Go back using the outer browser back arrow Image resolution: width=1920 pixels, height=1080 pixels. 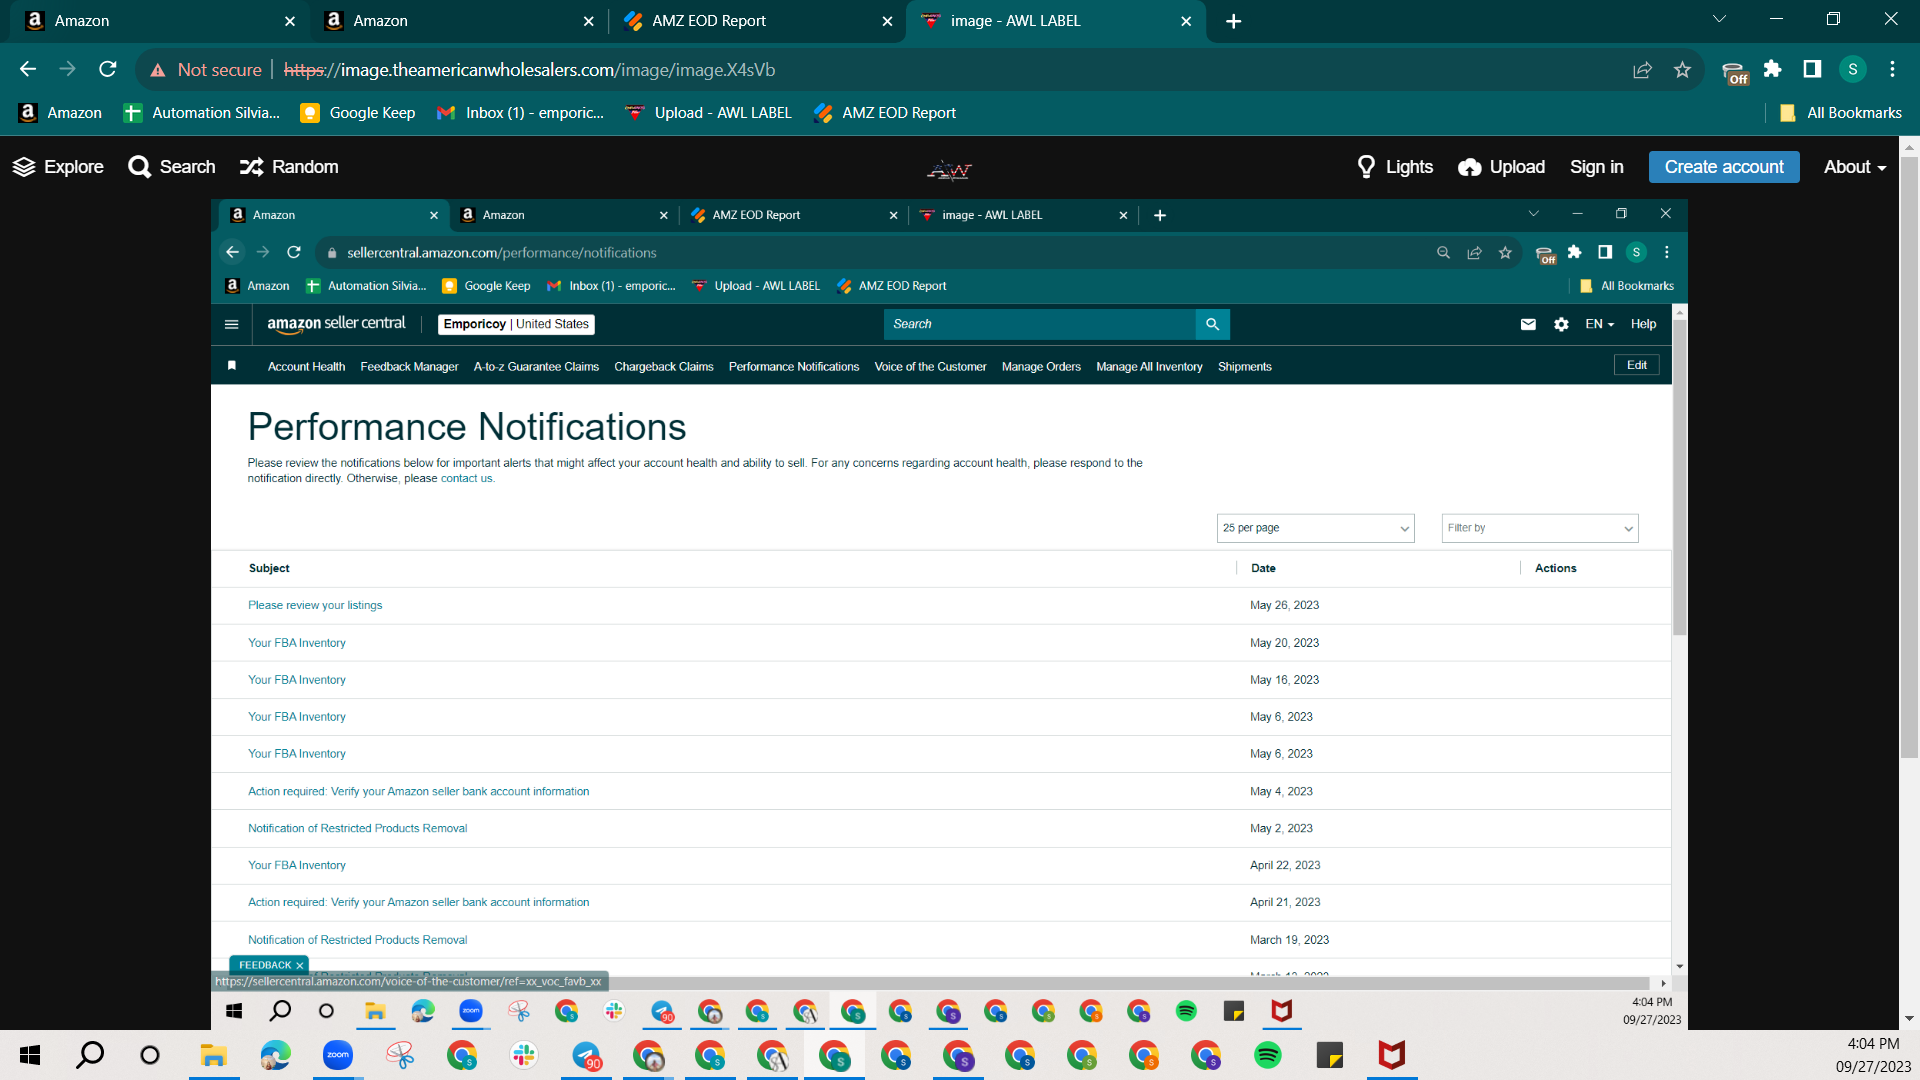point(28,69)
